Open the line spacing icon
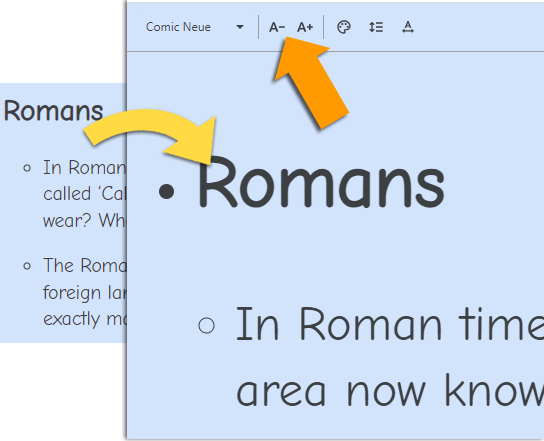The width and height of the screenshot is (544, 441). (x=376, y=27)
